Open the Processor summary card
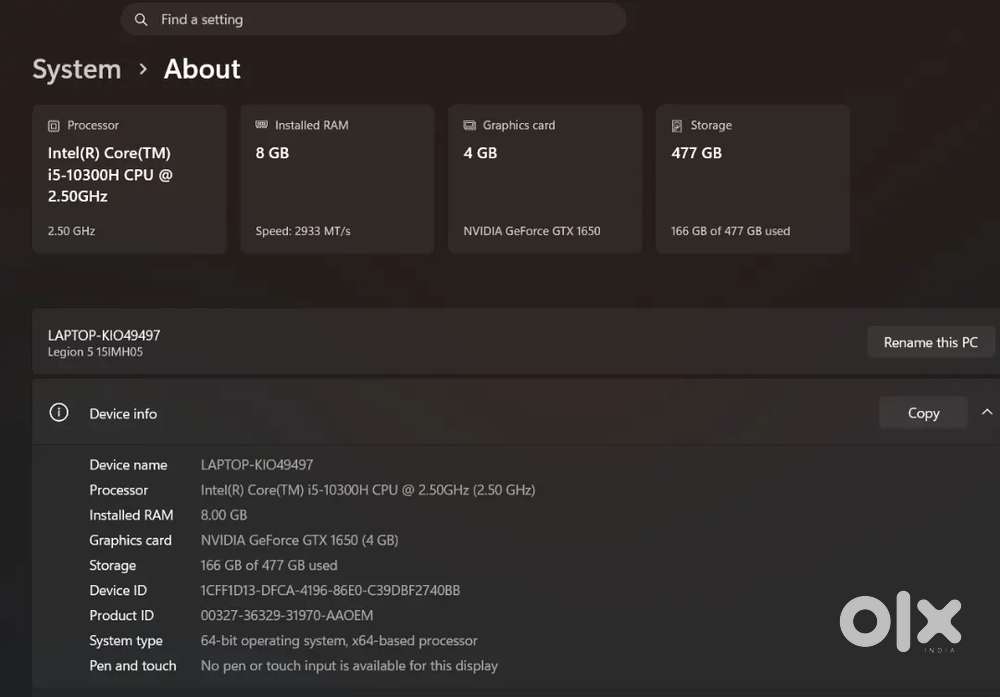Screen dimensions: 1000x697 (x=129, y=179)
